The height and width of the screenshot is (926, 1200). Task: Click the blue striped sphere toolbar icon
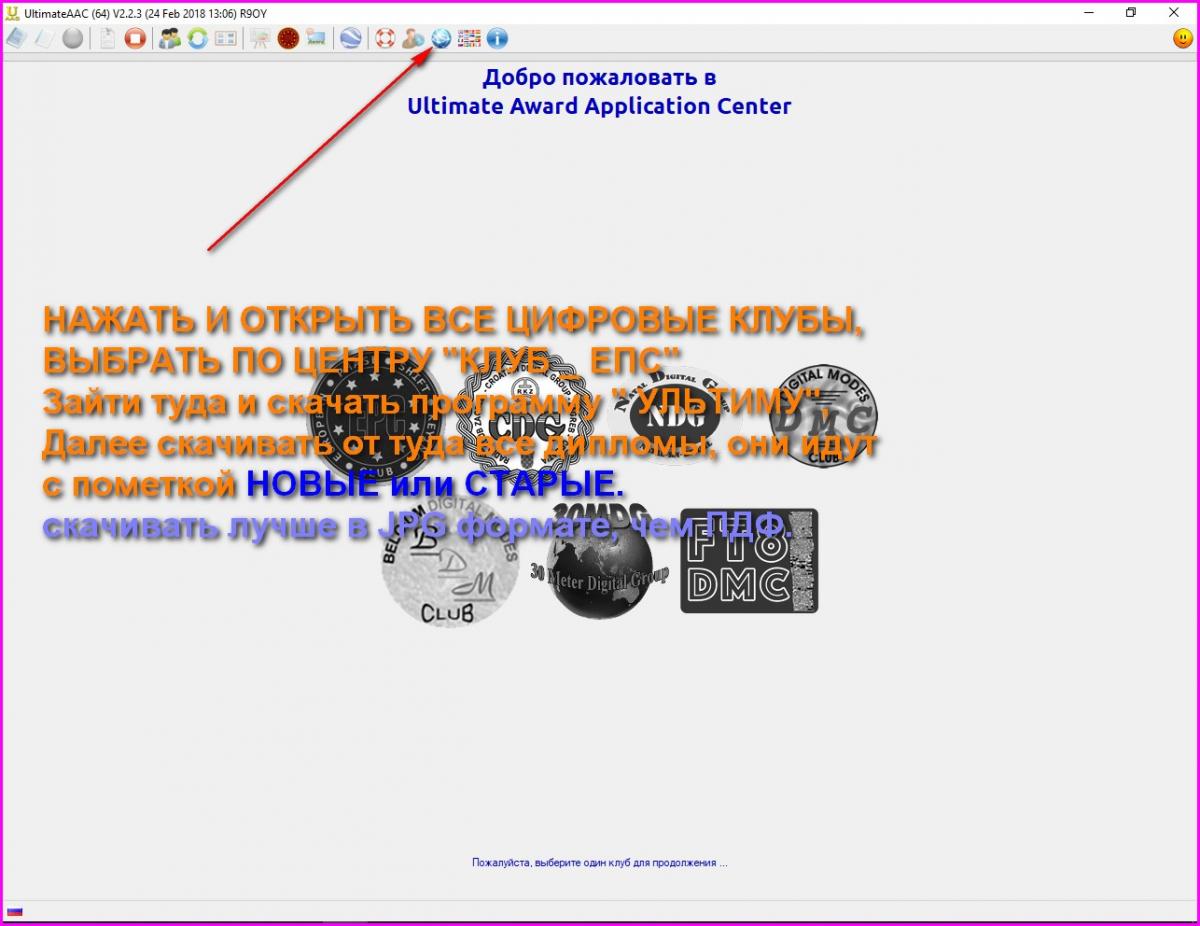pos(350,39)
